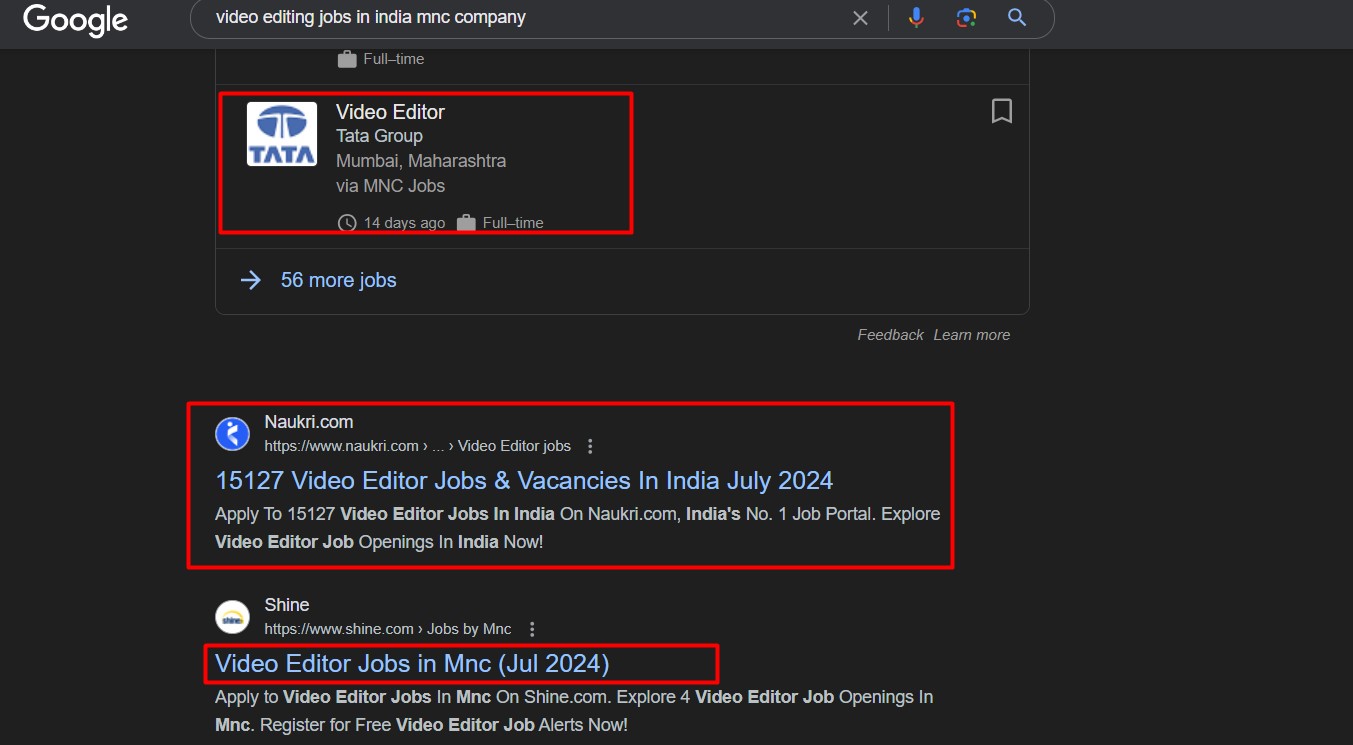This screenshot has height=745, width=1353.
Task: Open 15127 Video Editor Jobs & Vacancies result
Action: [524, 481]
